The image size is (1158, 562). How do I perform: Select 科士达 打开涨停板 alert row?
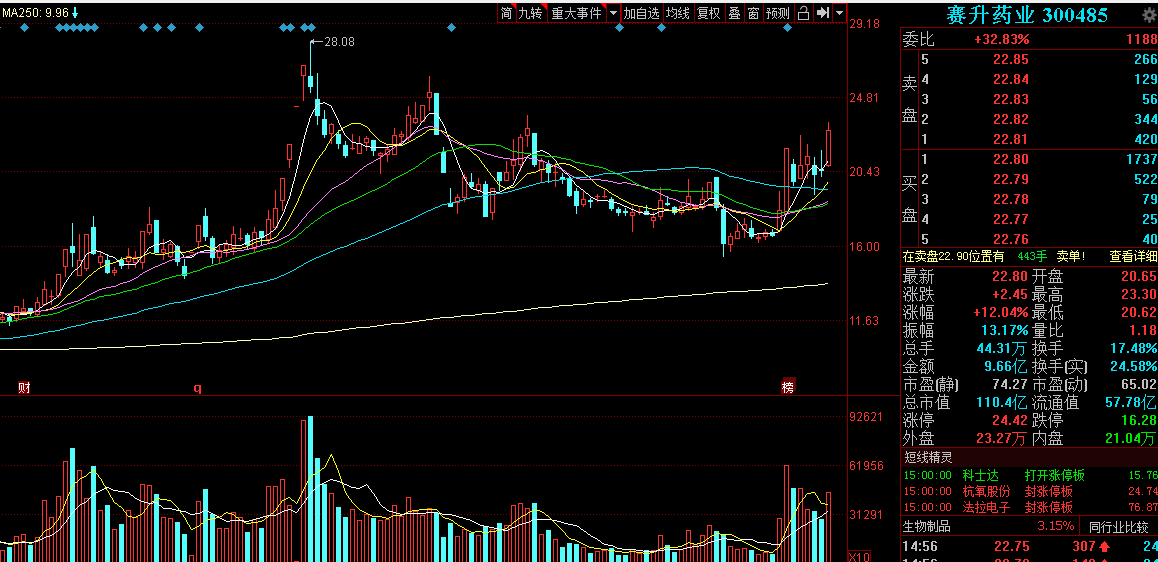click(1029, 475)
